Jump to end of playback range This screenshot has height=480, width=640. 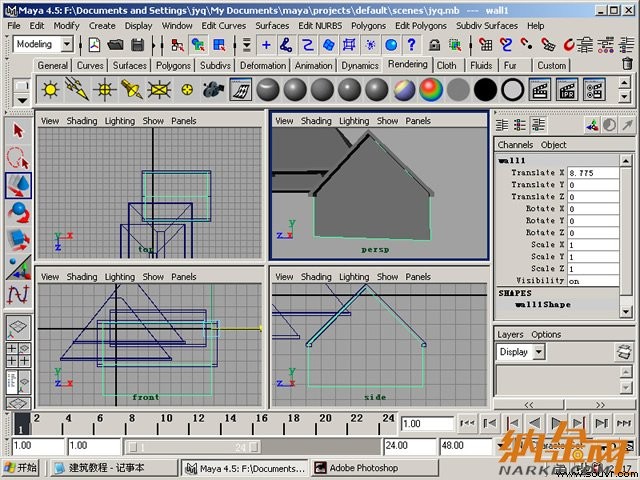click(624, 423)
